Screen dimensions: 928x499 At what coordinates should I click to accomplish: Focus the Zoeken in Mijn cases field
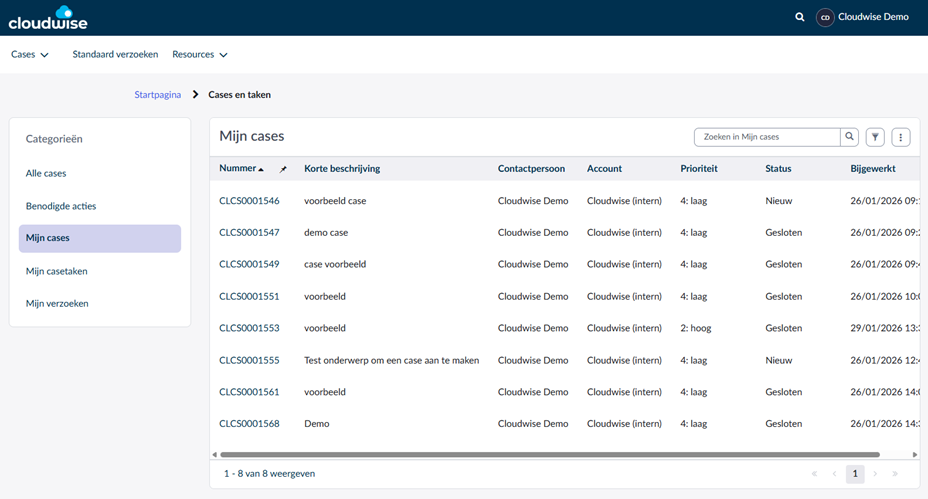766,137
